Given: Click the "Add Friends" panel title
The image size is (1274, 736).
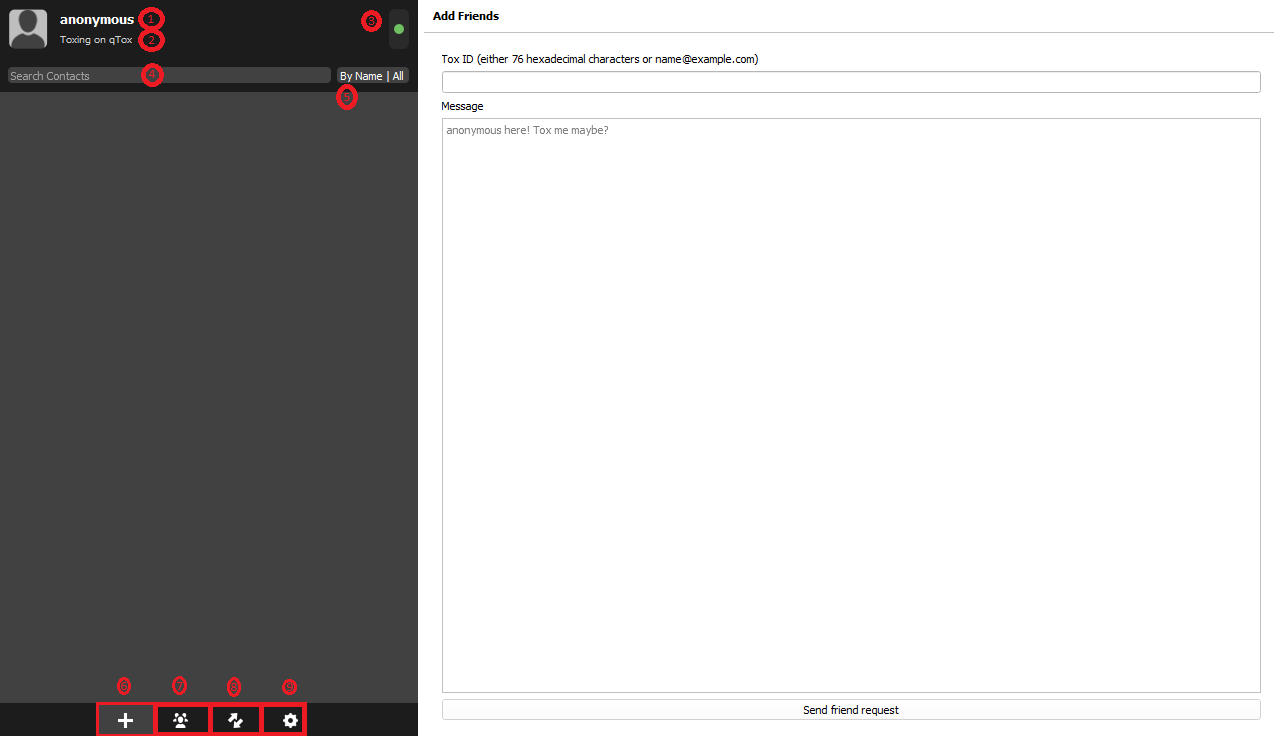Looking at the screenshot, I should [466, 16].
